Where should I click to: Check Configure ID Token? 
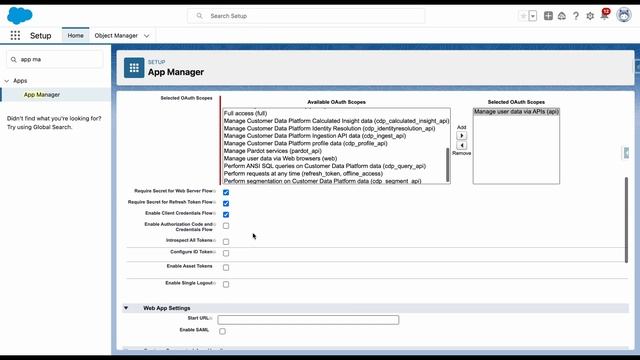pos(226,253)
